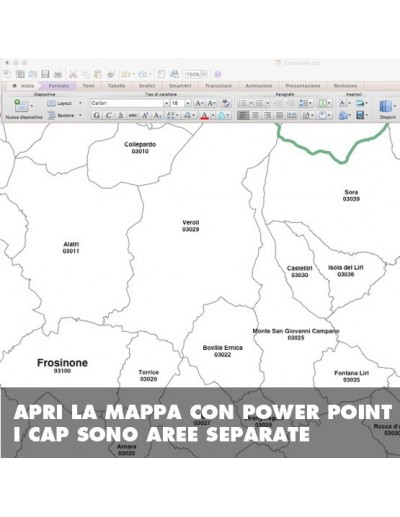Screen dimensions: 400x517
Task: Open the Calibri font name dropdown arrow
Action: coord(166,103)
